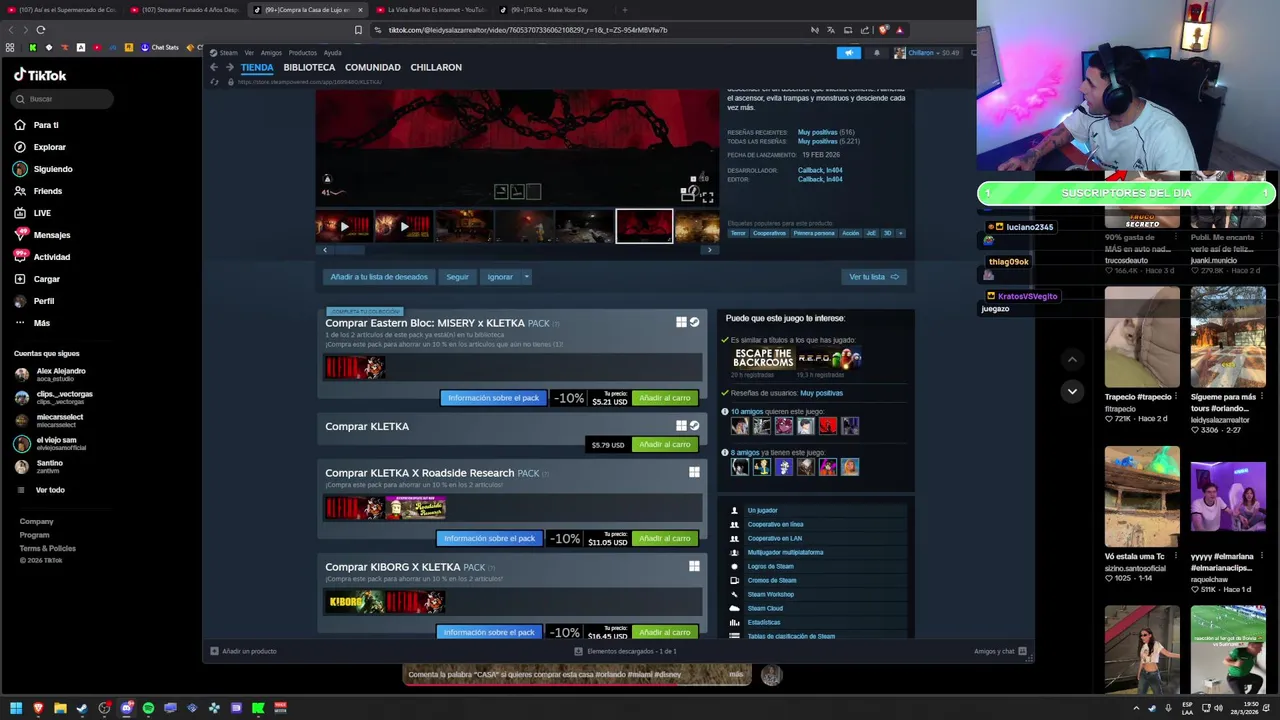Go forward using Steam's forward arrow

[x=229, y=67]
